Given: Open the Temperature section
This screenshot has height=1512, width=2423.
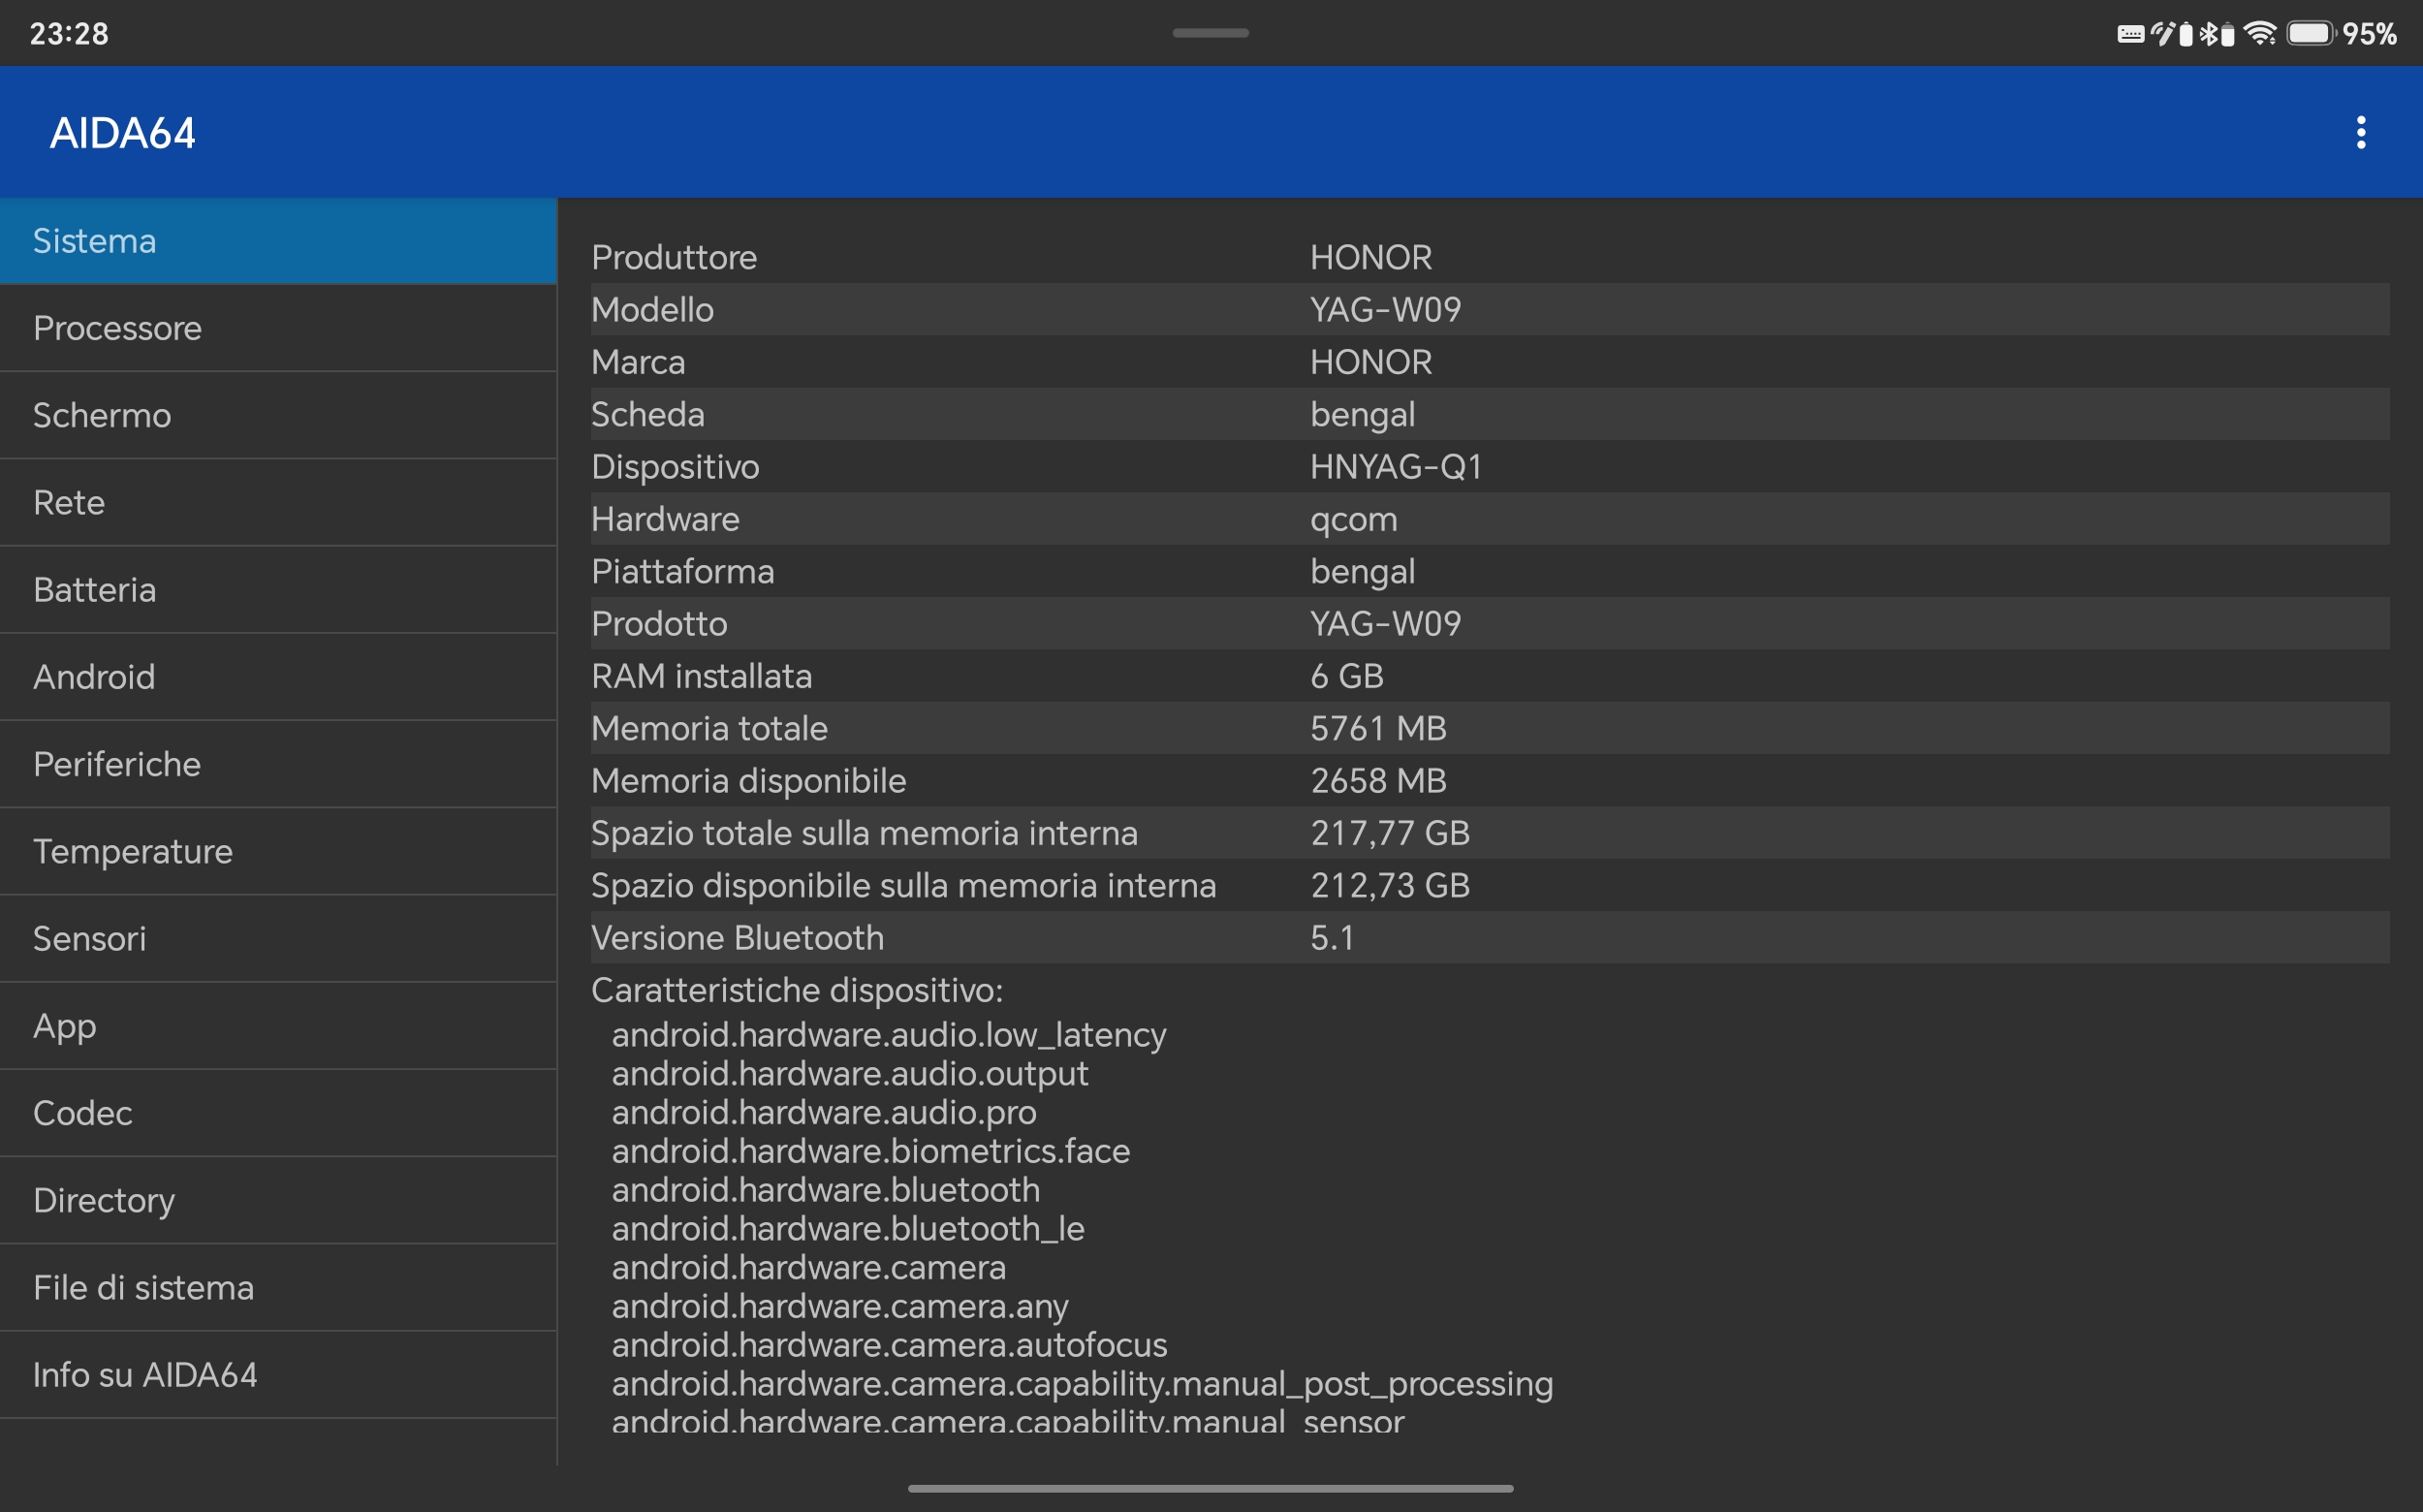Looking at the screenshot, I should coord(278,851).
